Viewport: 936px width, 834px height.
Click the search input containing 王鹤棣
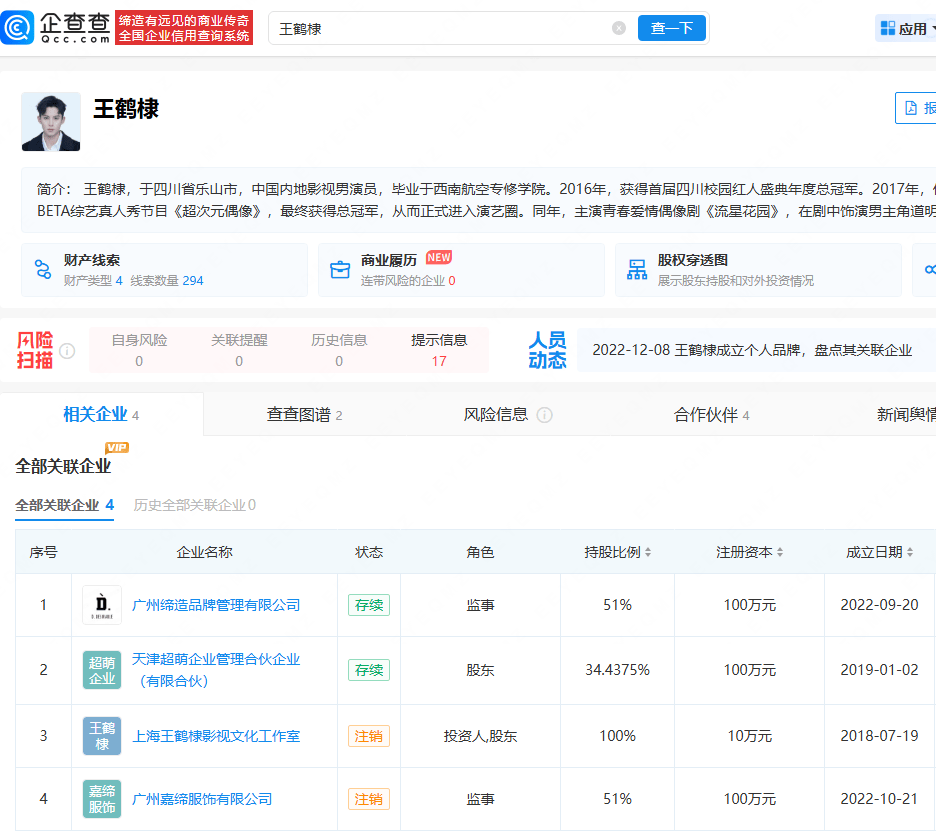pos(442,28)
